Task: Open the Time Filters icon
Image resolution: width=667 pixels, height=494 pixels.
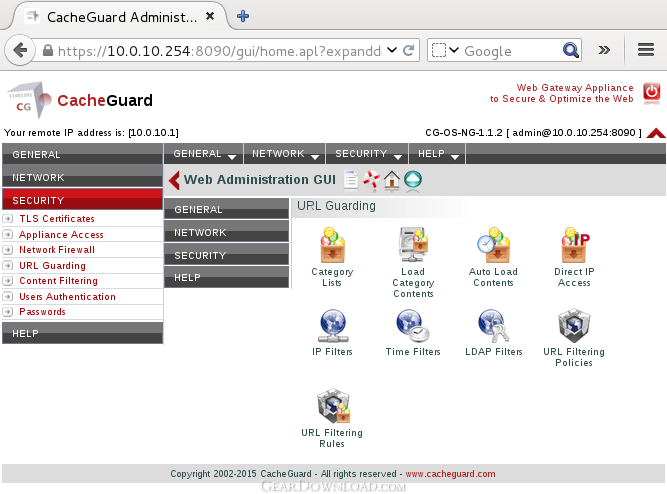Action: pos(413,326)
